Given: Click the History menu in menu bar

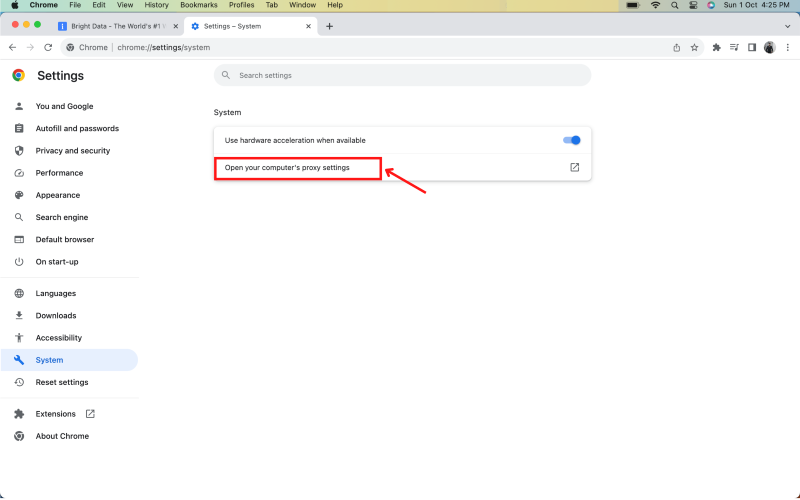Looking at the screenshot, I should click(156, 5).
